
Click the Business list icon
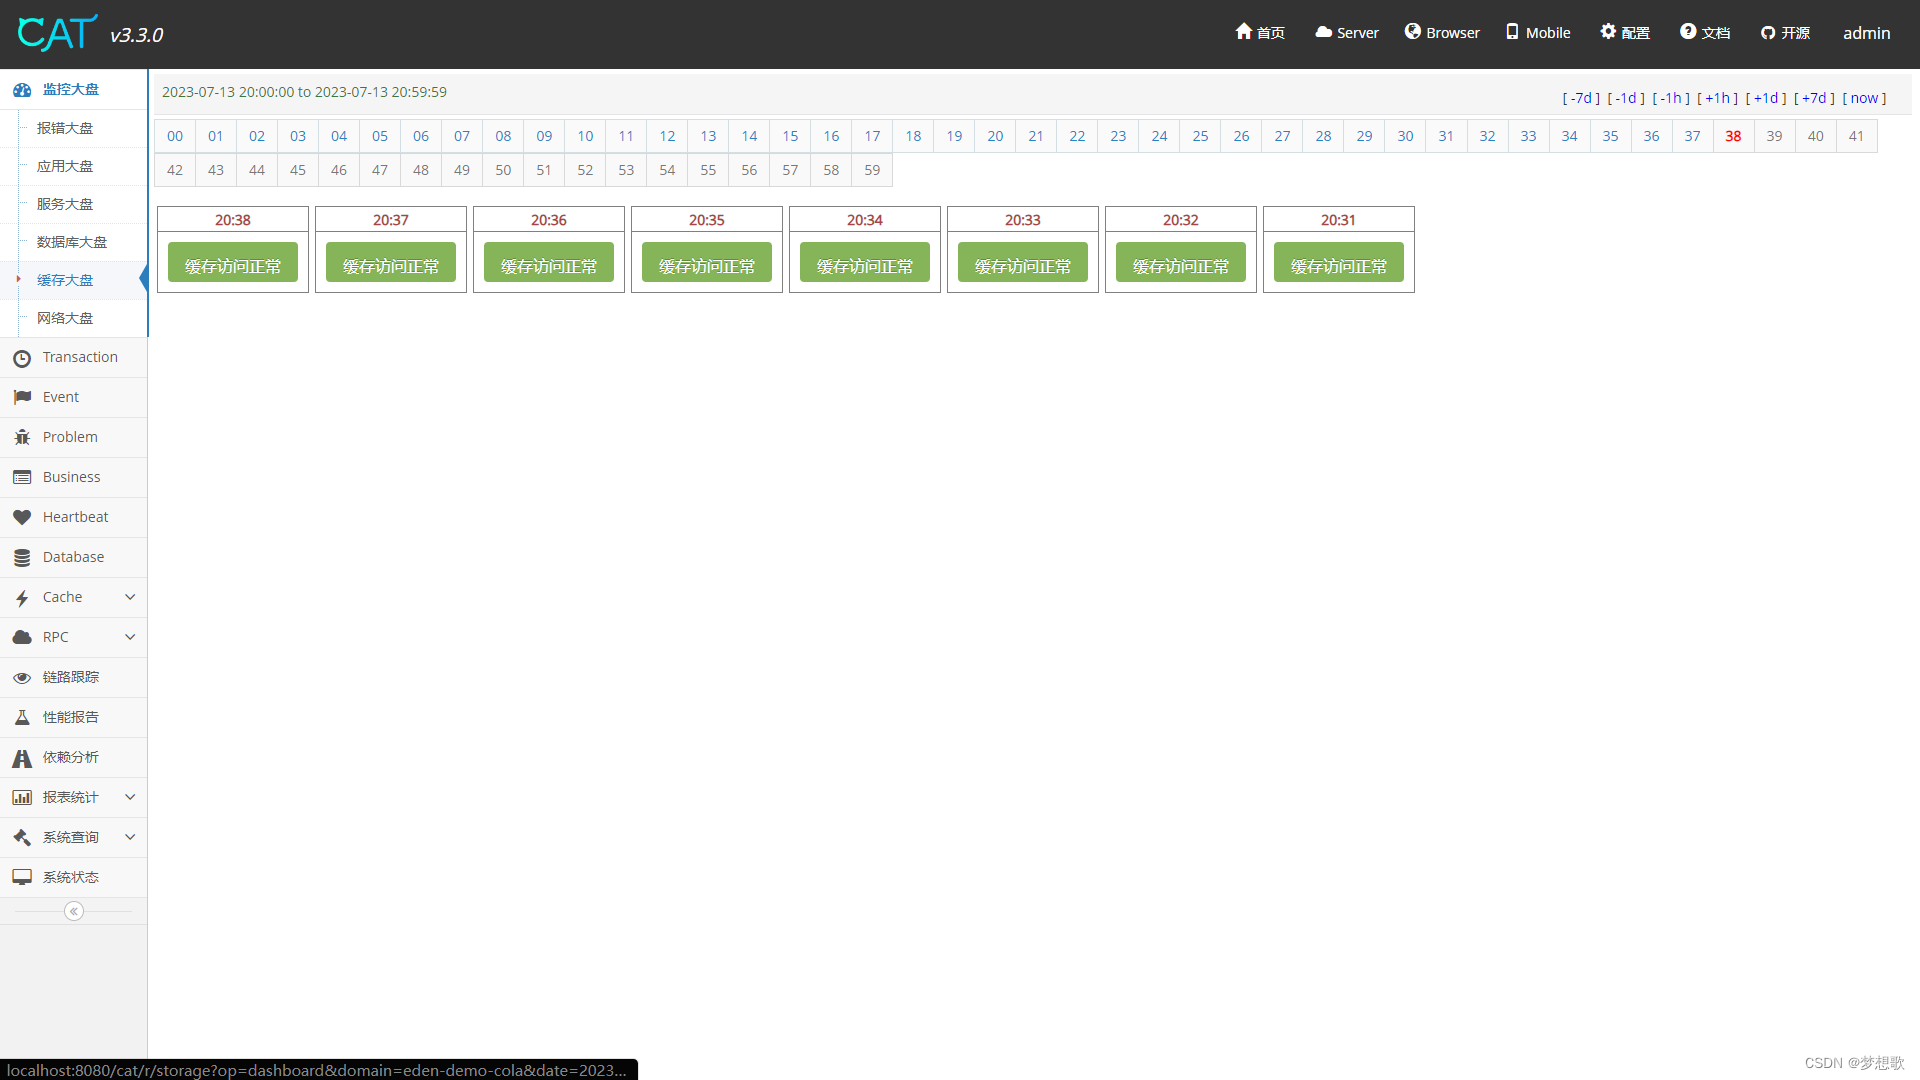click(x=22, y=478)
